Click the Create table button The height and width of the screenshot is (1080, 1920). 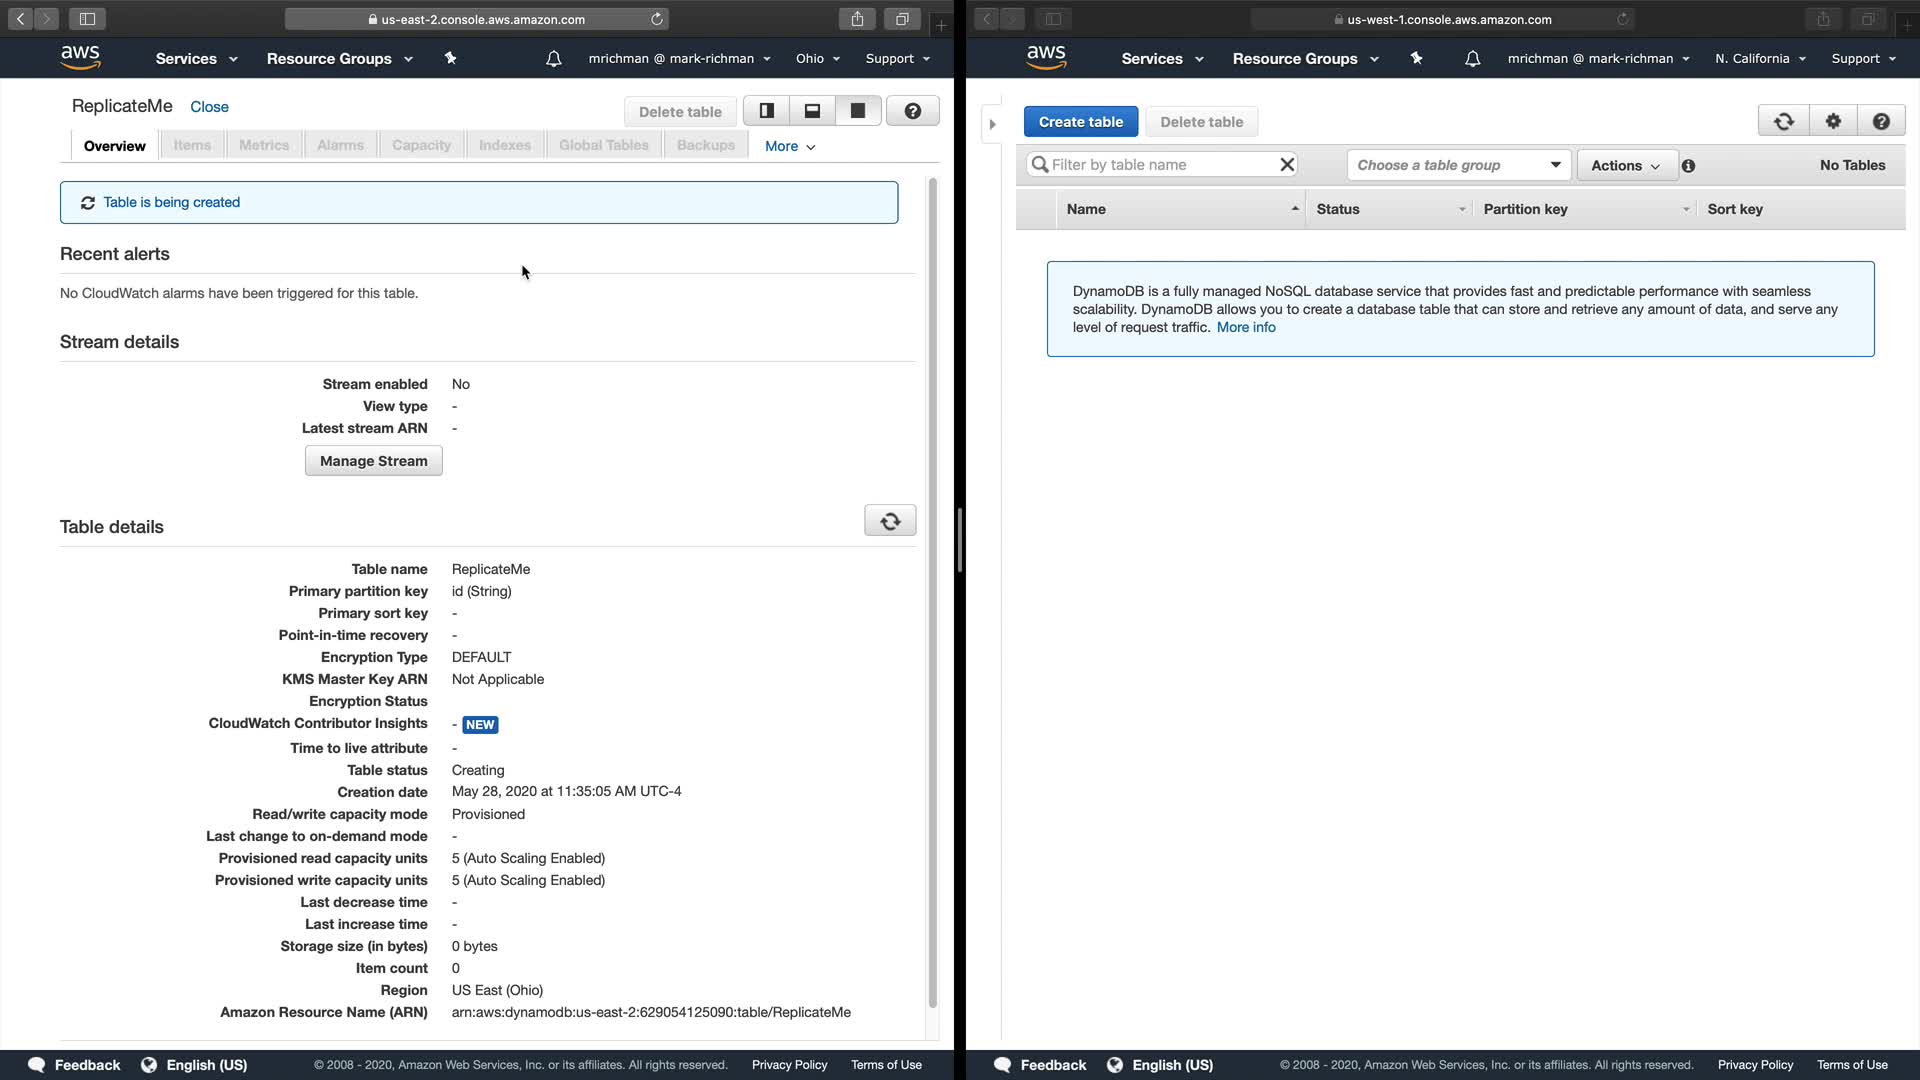[1080, 122]
